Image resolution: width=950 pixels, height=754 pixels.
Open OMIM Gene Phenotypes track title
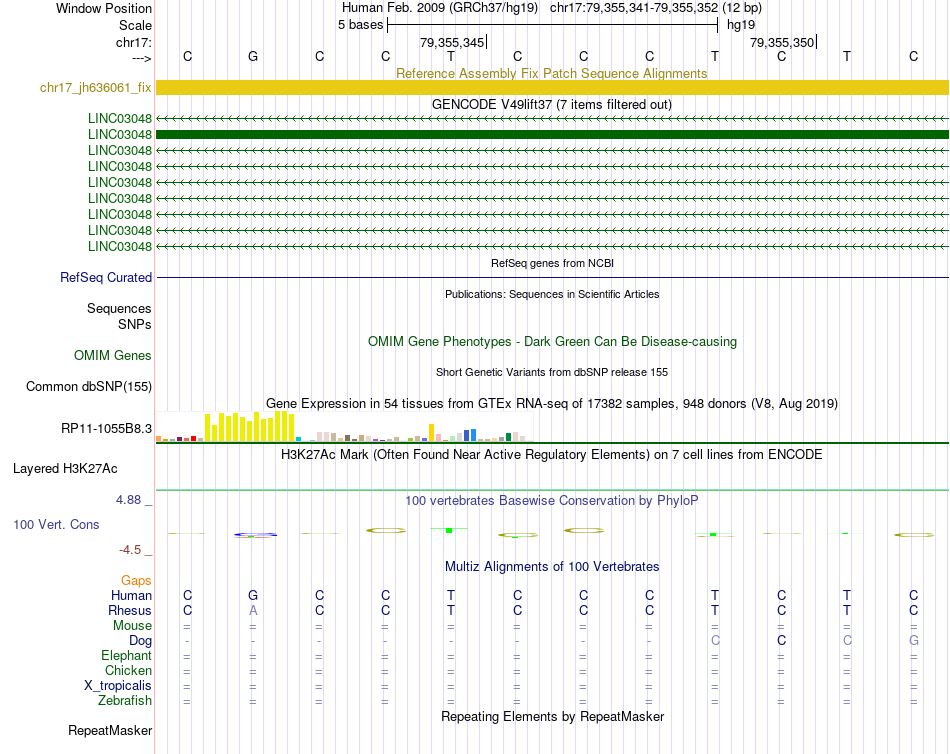pos(552,341)
